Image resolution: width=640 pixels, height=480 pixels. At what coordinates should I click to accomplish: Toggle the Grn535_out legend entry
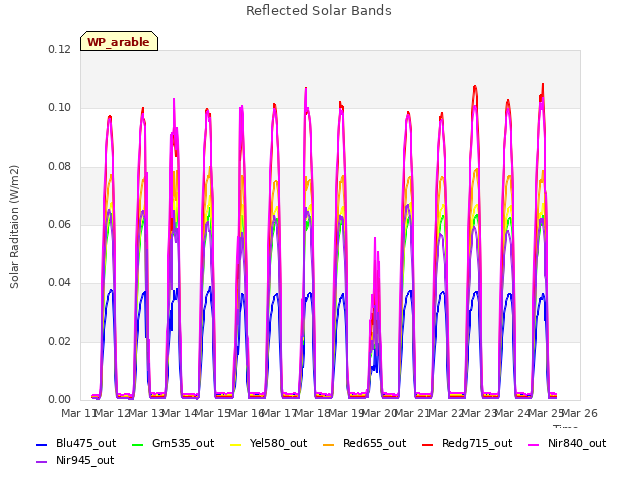coord(173,444)
